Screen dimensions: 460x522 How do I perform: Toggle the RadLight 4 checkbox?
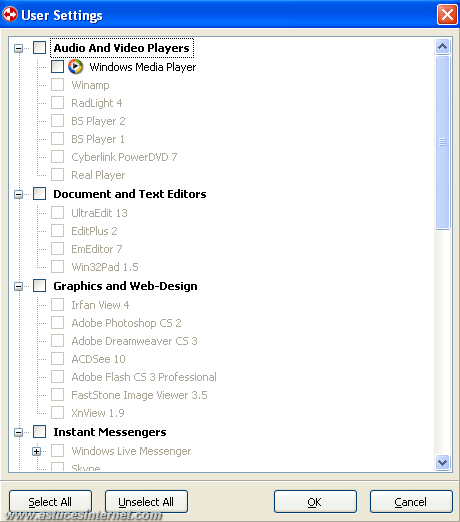coord(57,103)
